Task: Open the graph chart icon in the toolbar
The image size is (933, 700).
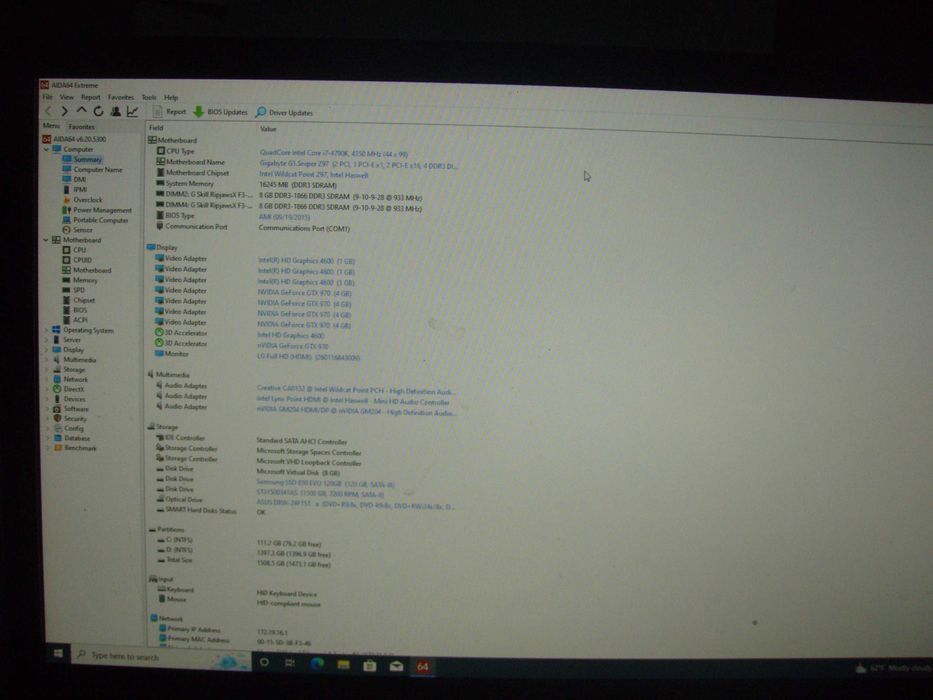Action: click(132, 111)
